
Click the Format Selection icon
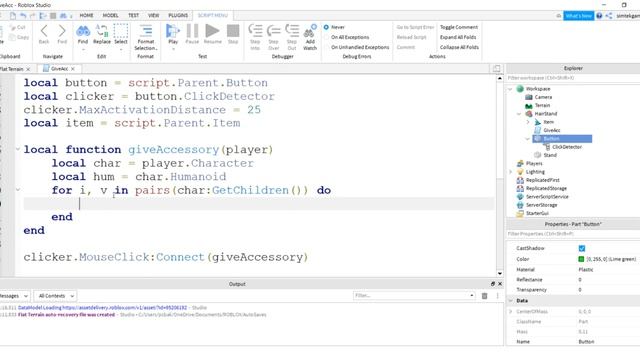coord(146,31)
